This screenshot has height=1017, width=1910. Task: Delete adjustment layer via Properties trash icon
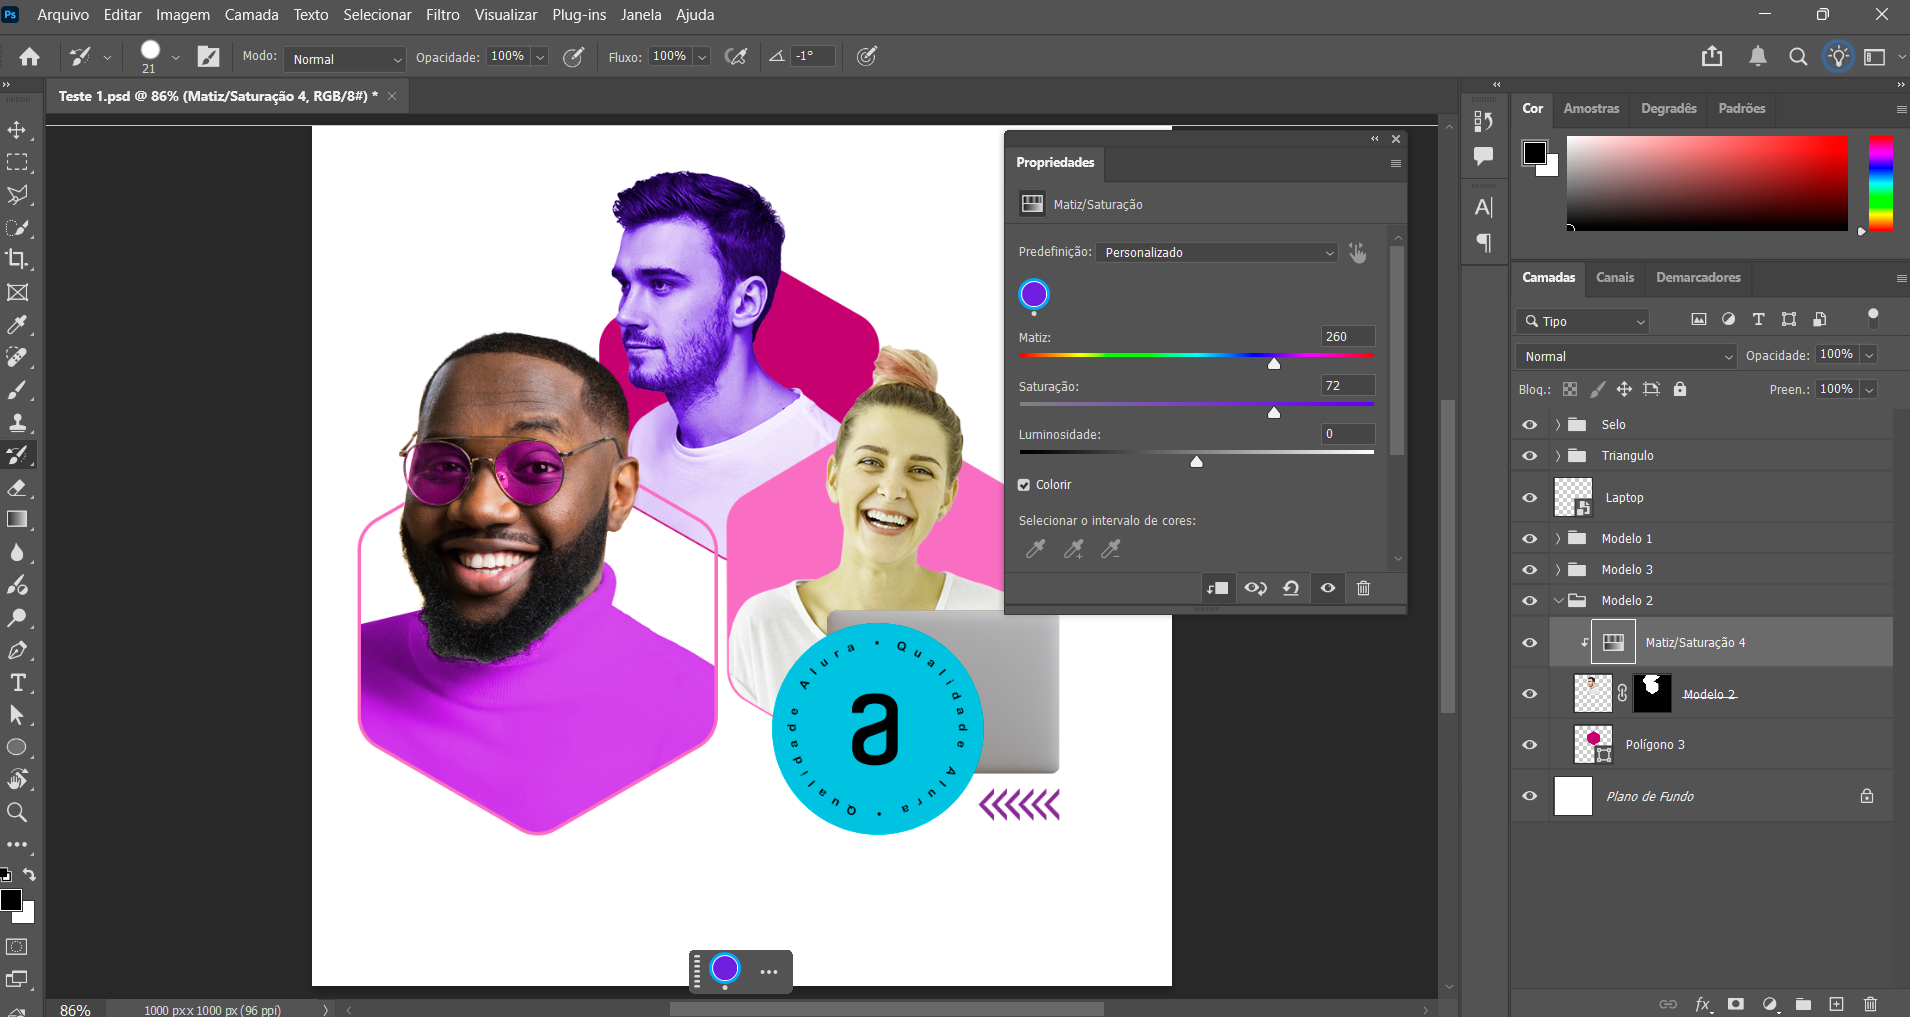[x=1363, y=588]
